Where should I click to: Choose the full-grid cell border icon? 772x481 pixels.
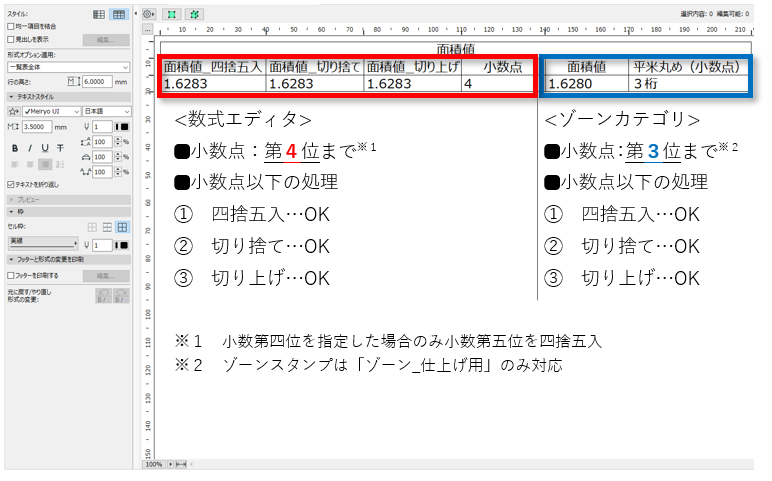[x=122, y=227]
